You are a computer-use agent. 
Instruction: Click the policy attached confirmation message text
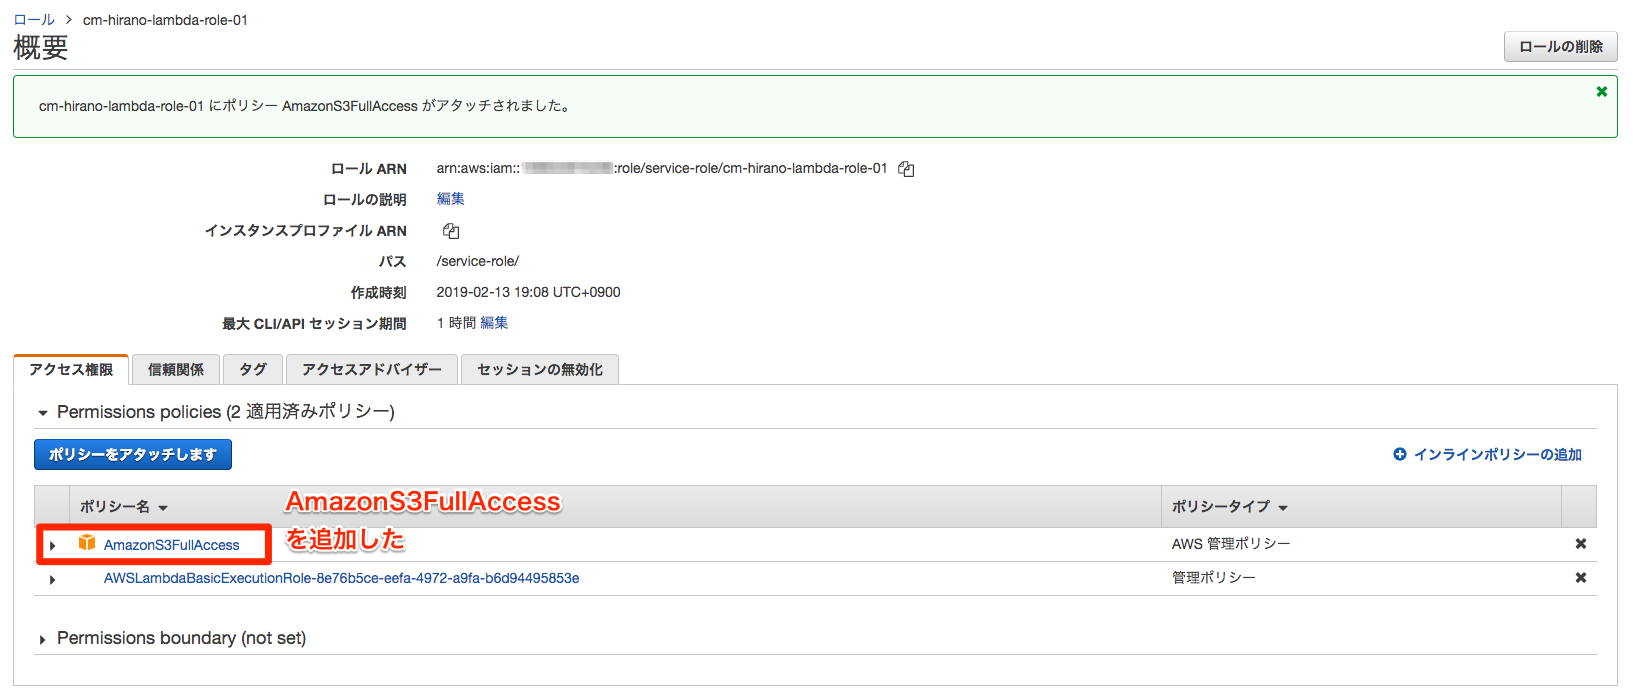(307, 106)
